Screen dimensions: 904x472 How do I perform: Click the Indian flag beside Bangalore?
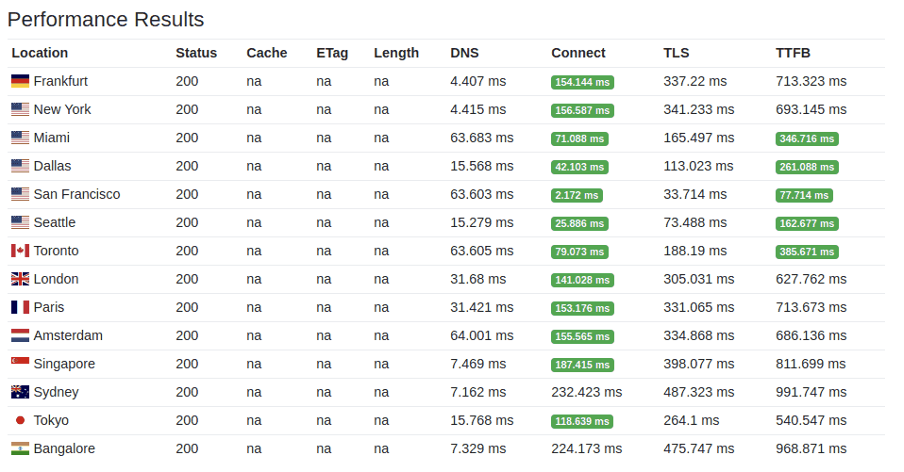(20, 449)
